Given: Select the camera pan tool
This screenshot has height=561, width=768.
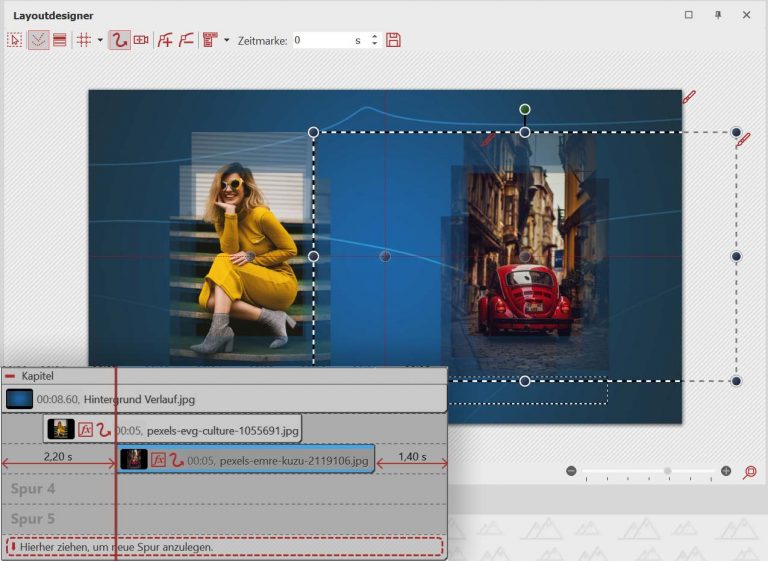Looking at the screenshot, I should [141, 40].
